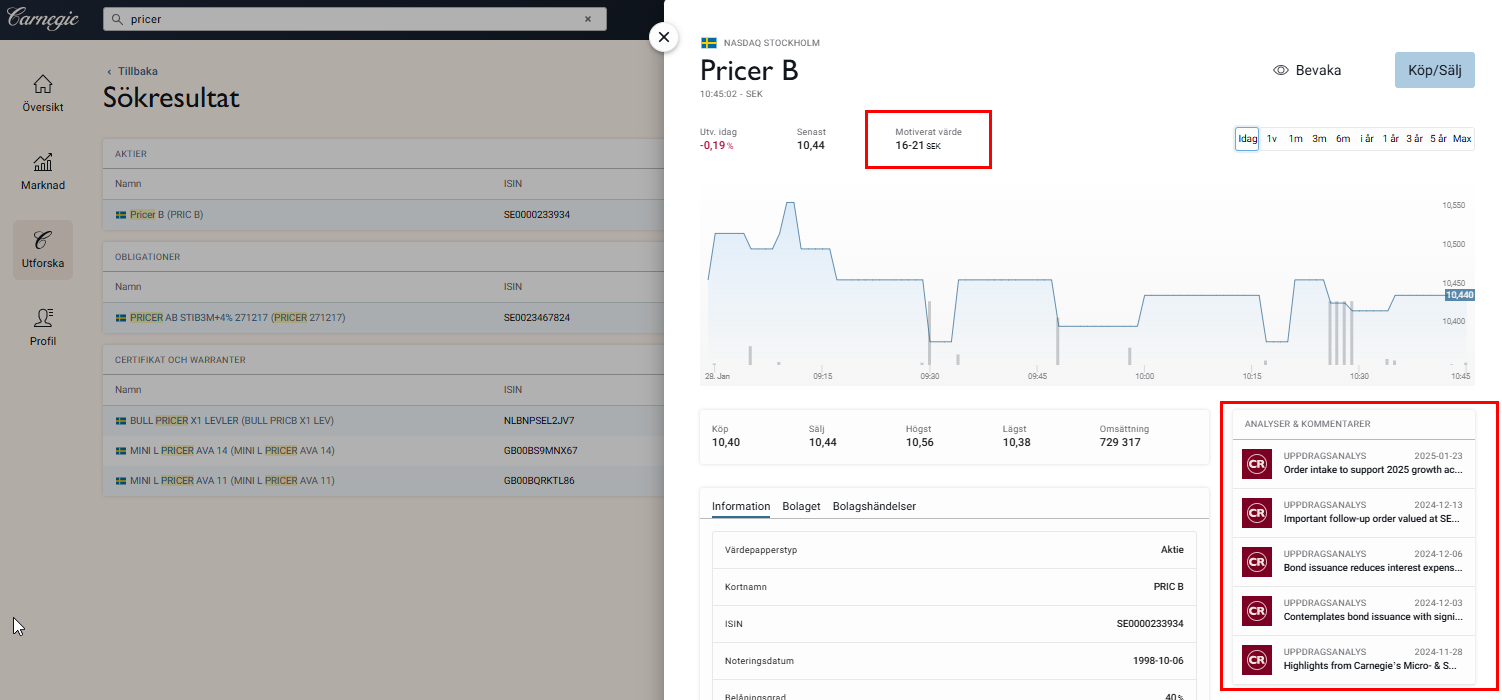The height and width of the screenshot is (700, 1502).
Task: Click the CR icon of the 2024-12-03 analysis
Action: pos(1256,610)
